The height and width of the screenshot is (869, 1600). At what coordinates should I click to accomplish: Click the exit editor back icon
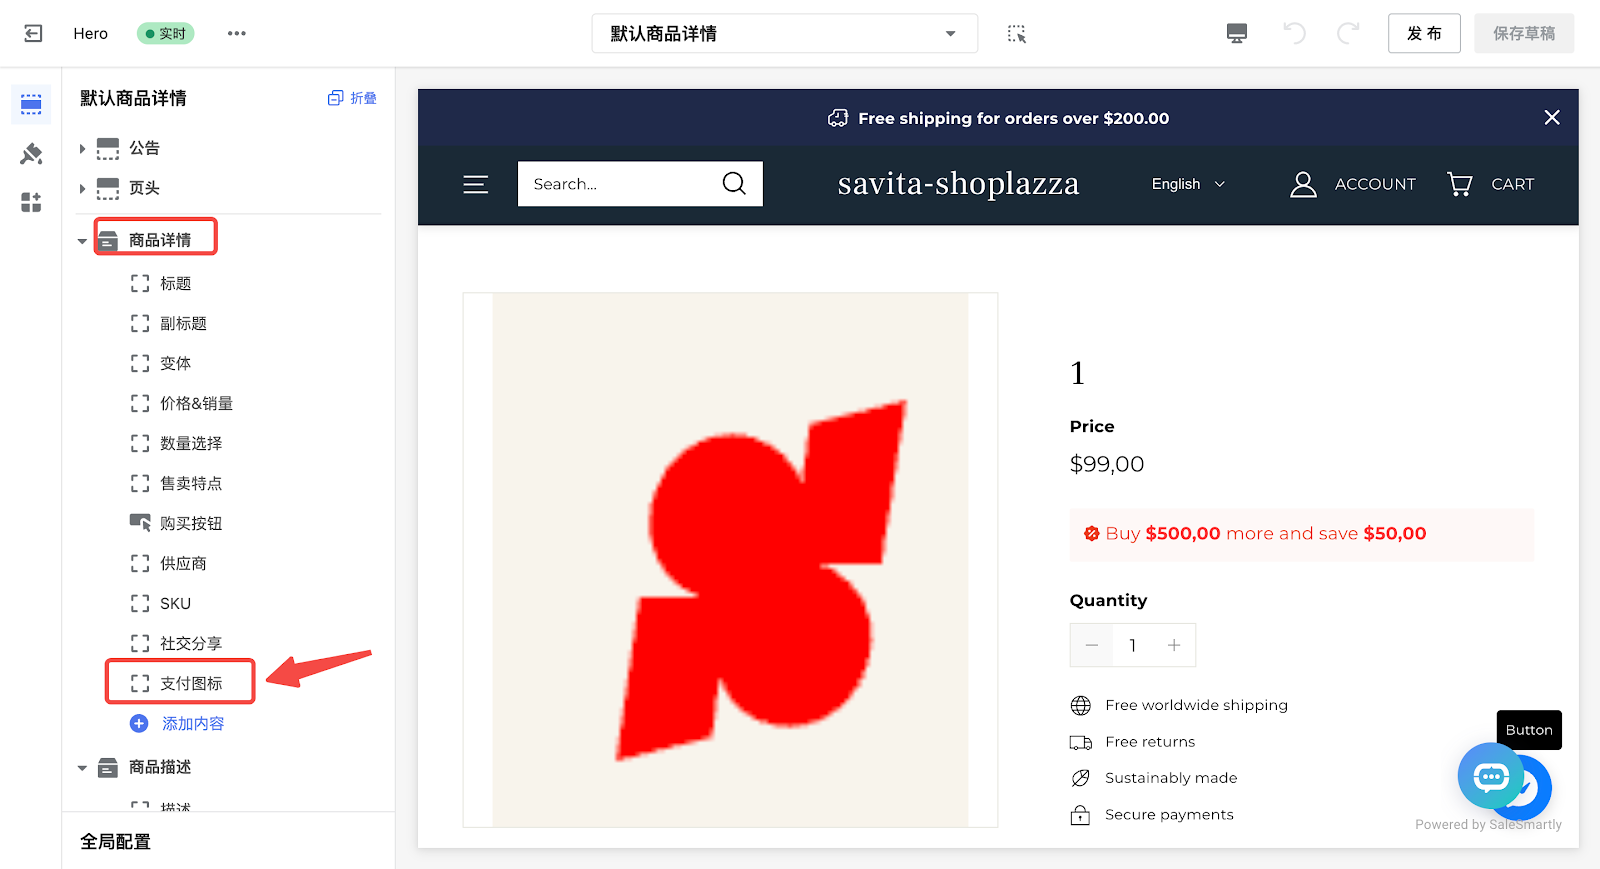tap(33, 33)
